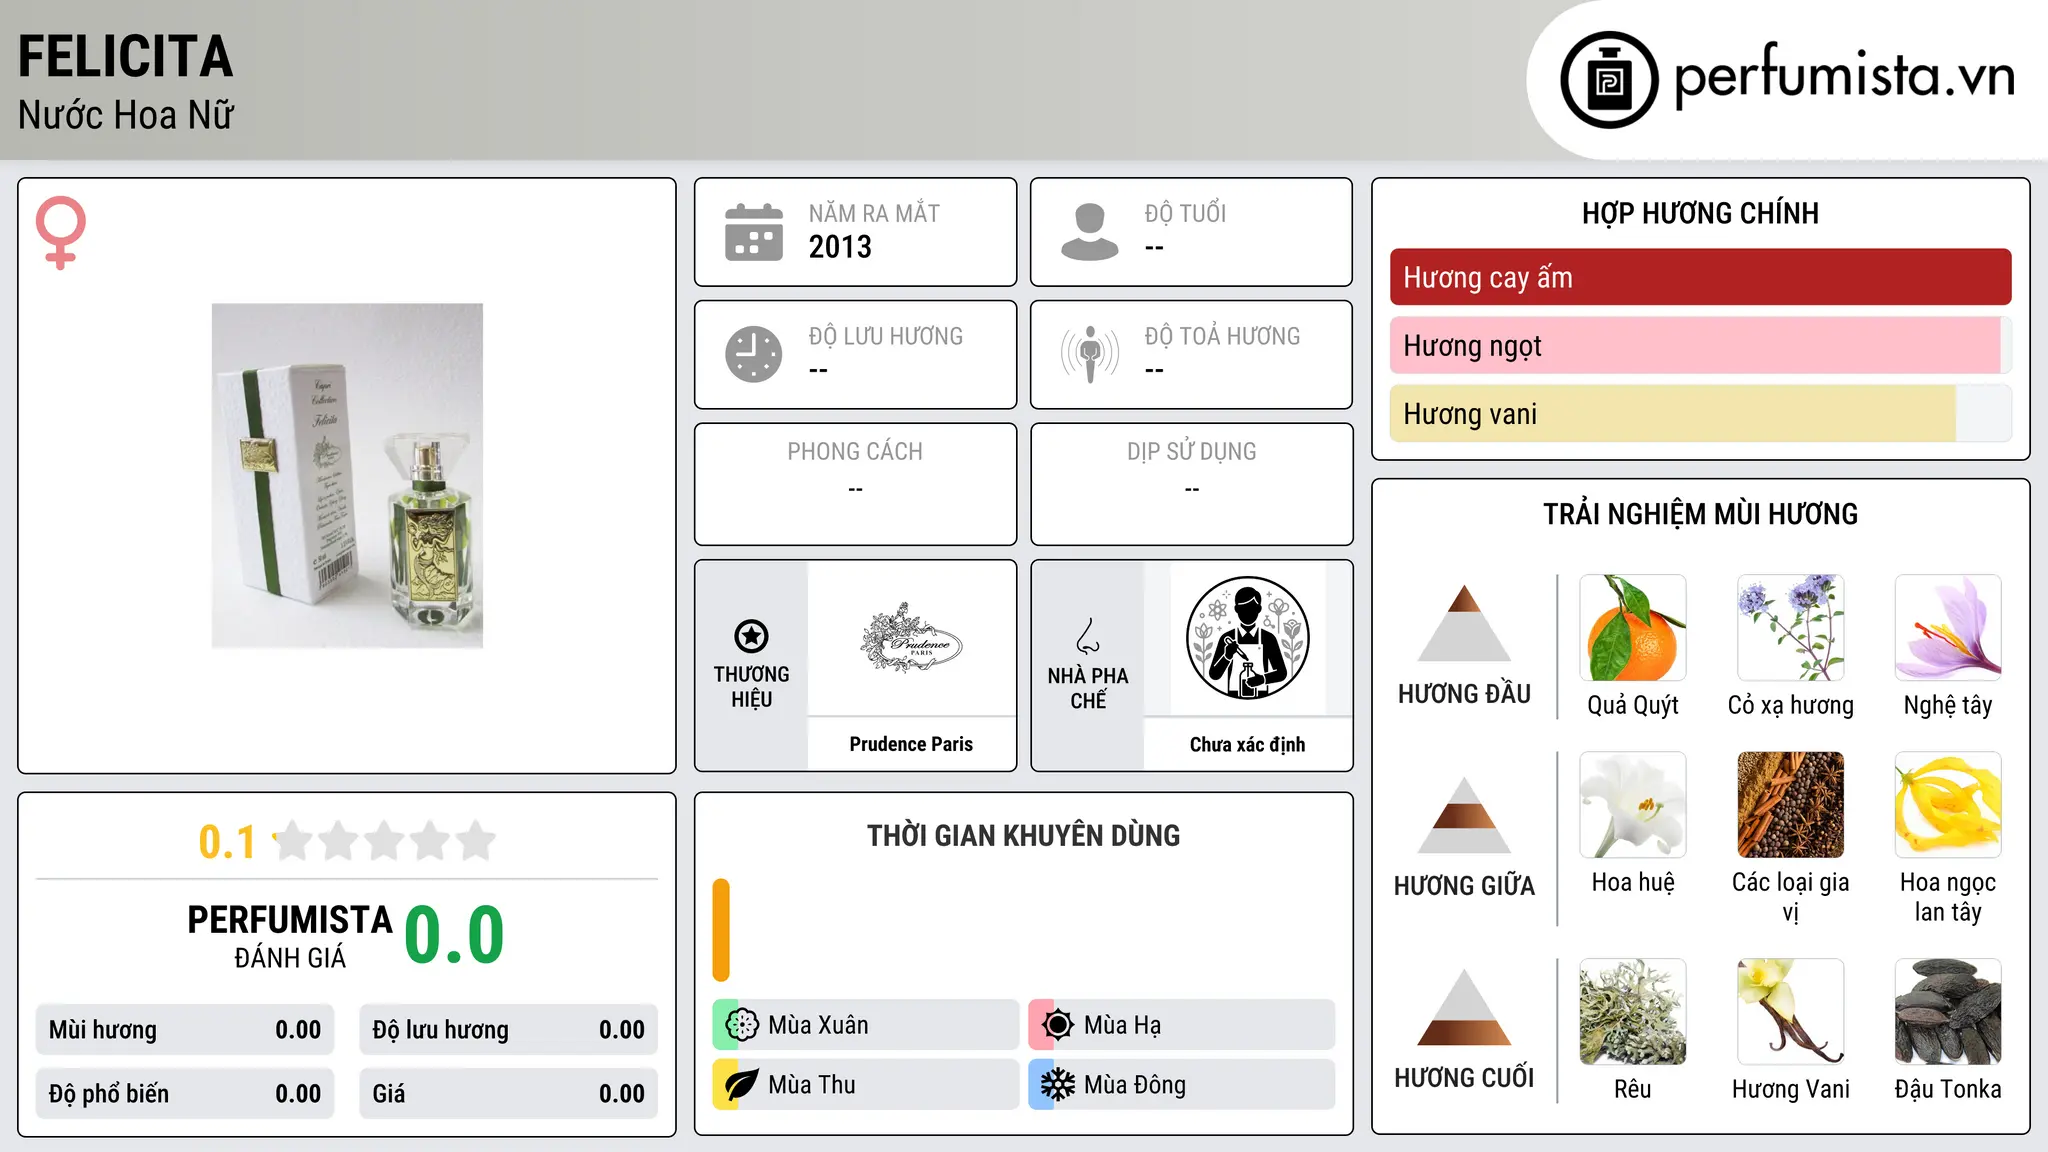Viewport: 2048px width, 1152px height.
Task: Click the Perfumista Đánh Giá label
Action: coord(290,936)
